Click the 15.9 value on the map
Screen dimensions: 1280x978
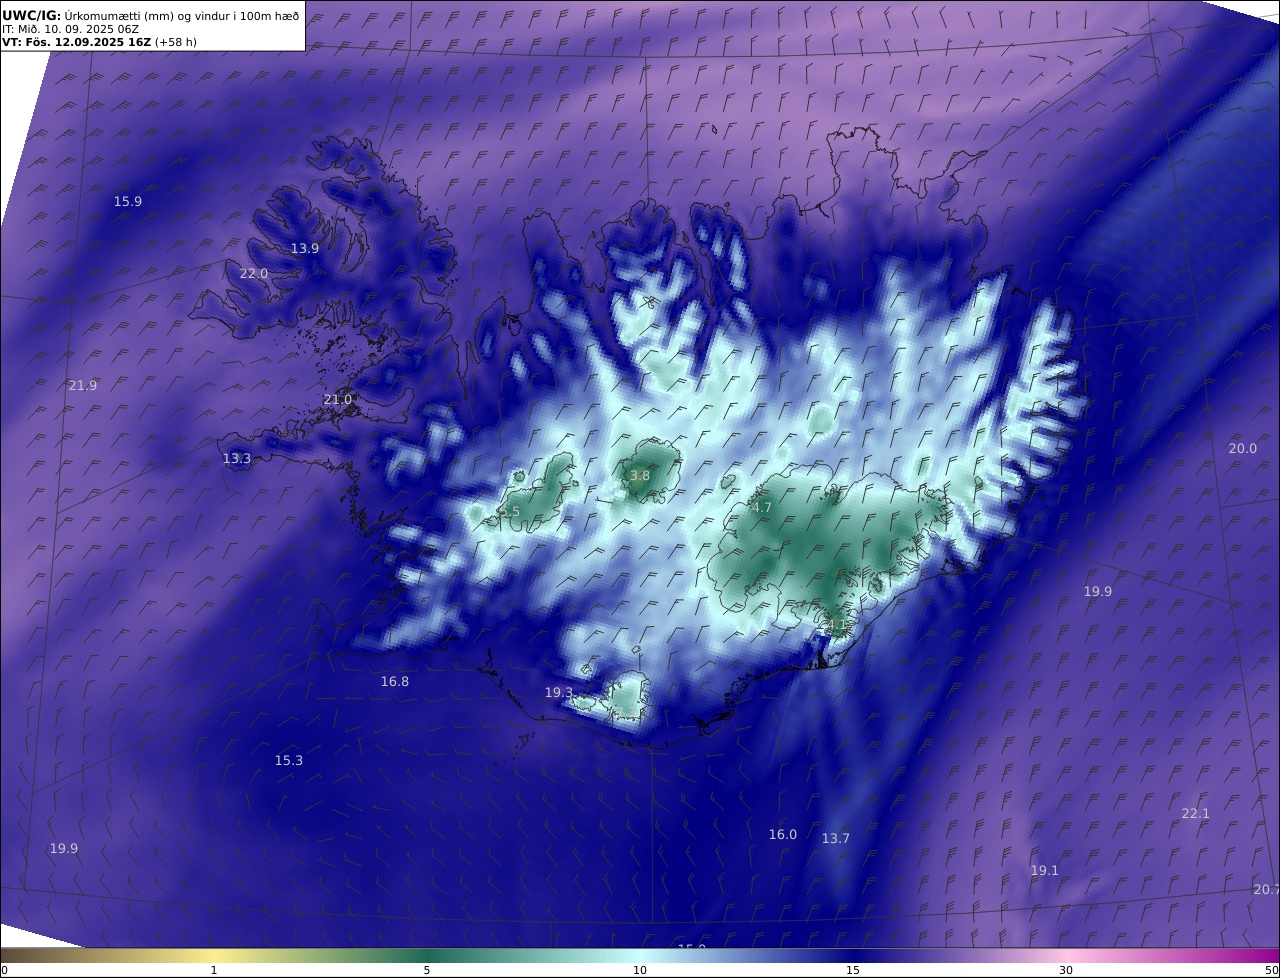127,201
